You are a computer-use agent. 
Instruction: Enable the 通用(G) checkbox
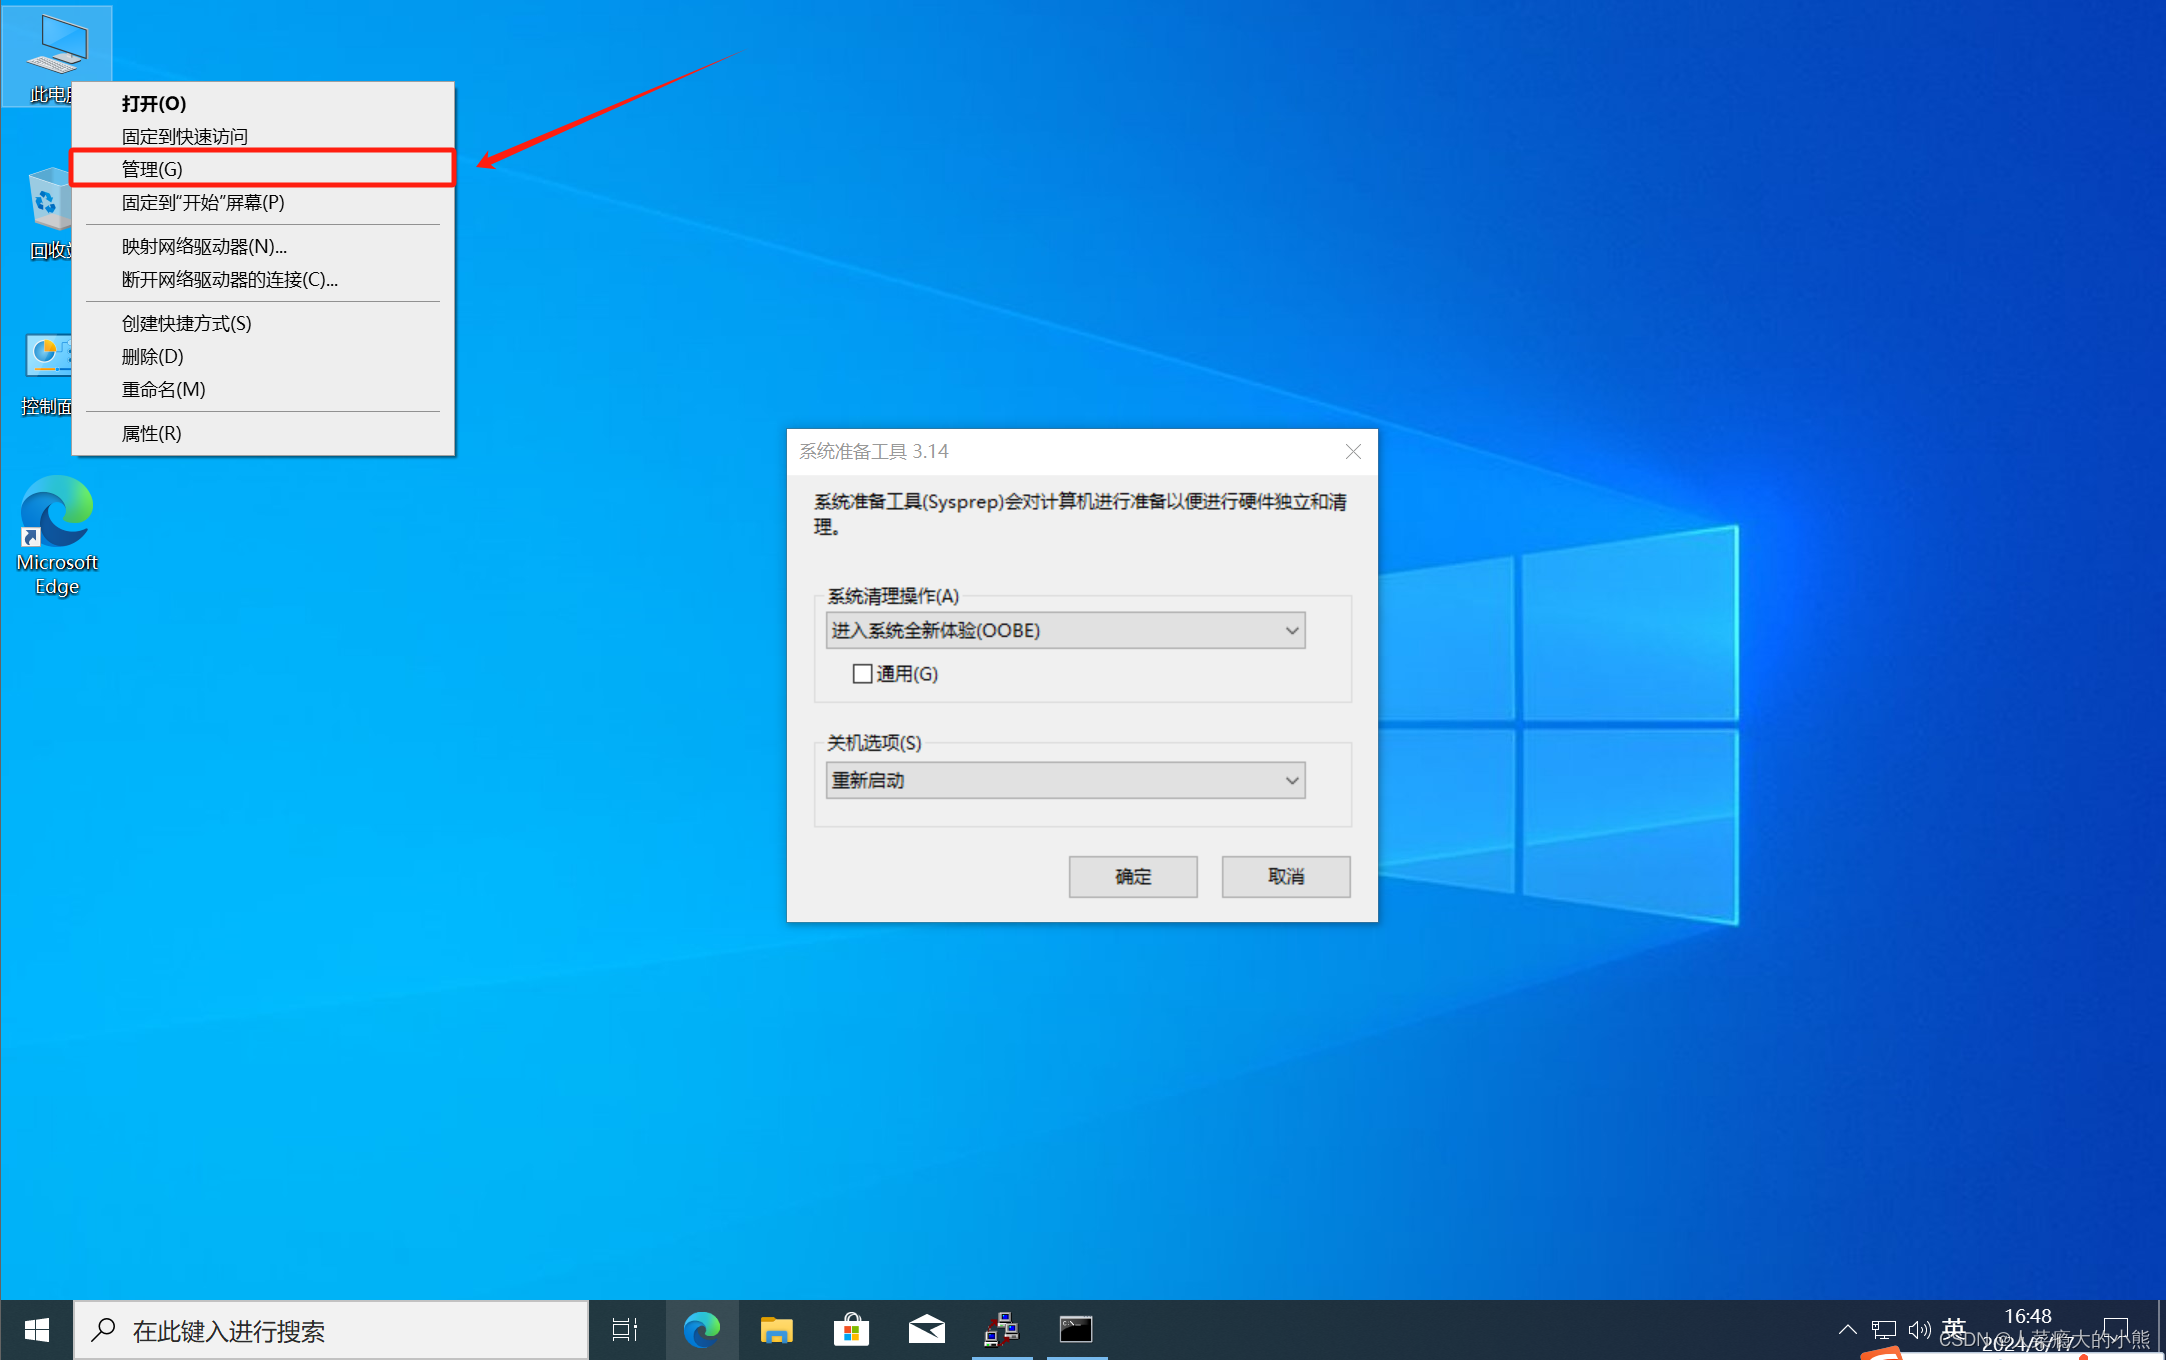tap(862, 674)
